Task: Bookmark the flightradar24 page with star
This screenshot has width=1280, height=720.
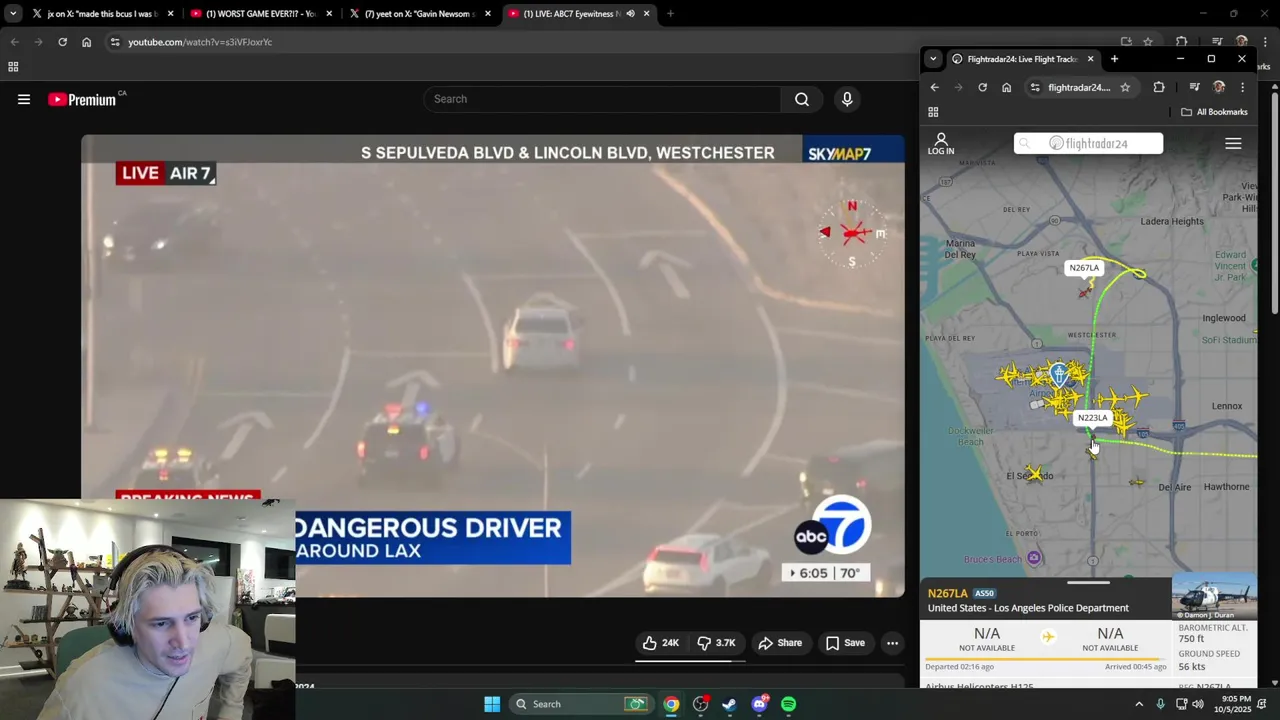Action: [1125, 87]
